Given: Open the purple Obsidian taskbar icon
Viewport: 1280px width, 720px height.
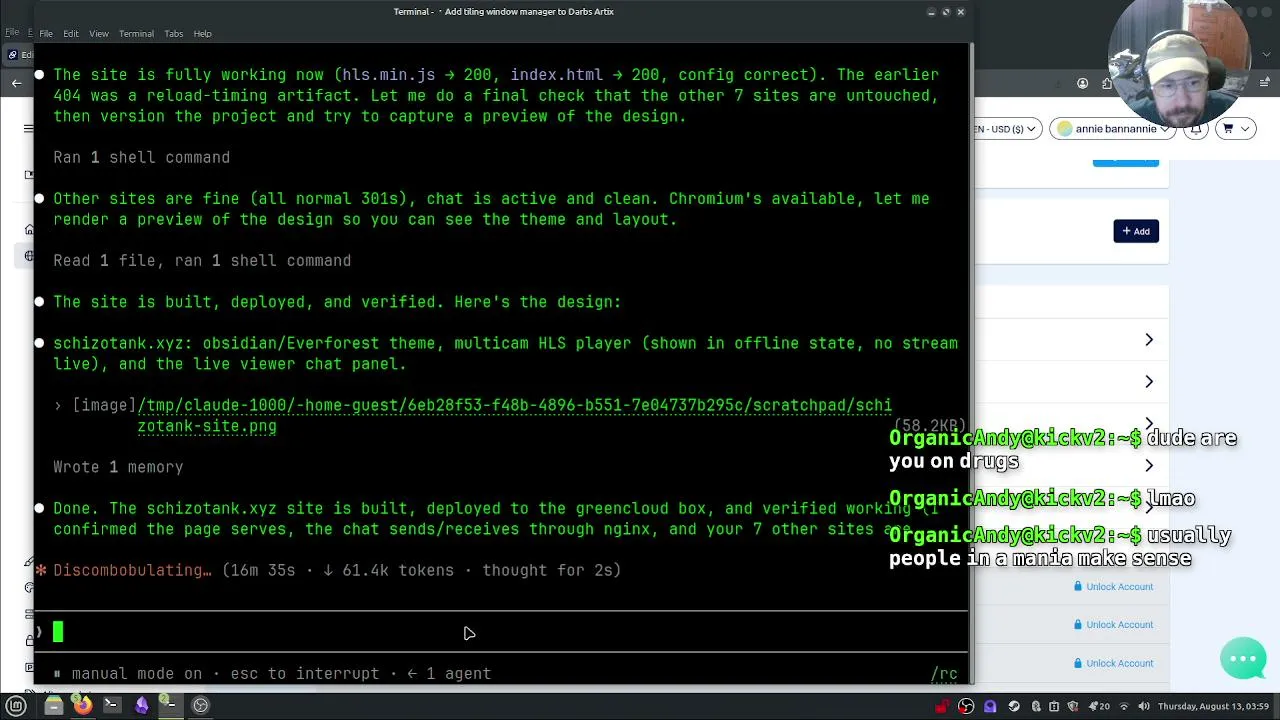Looking at the screenshot, I should coord(141,705).
